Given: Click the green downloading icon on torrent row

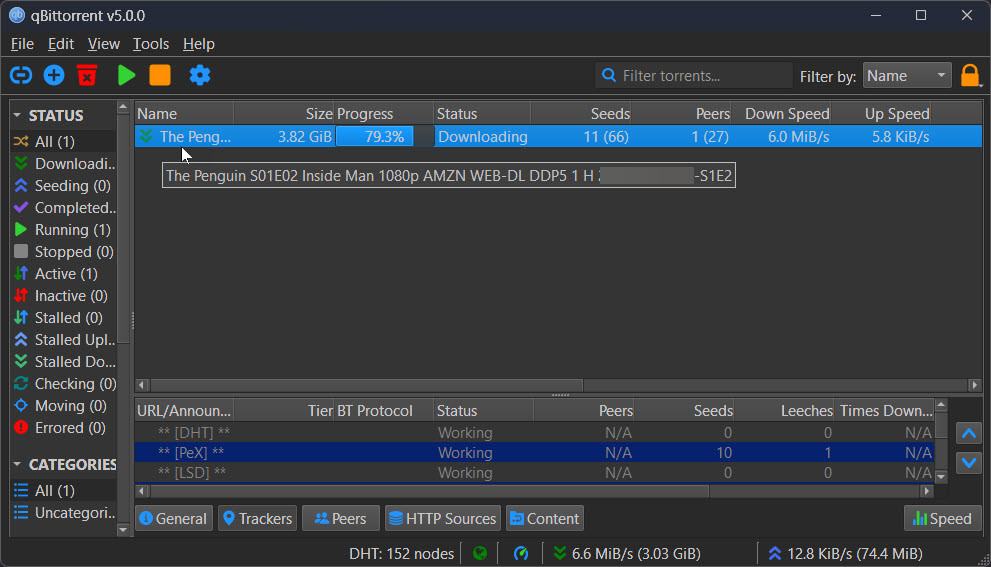Looking at the screenshot, I should (147, 136).
